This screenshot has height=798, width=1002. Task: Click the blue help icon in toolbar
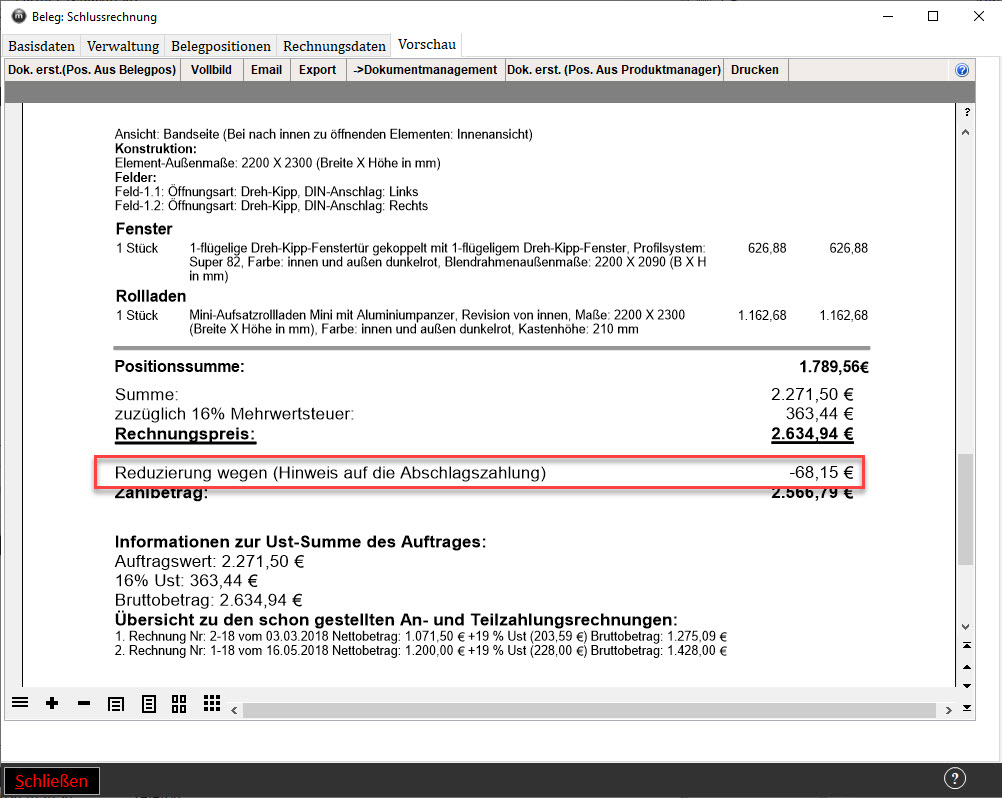(962, 70)
